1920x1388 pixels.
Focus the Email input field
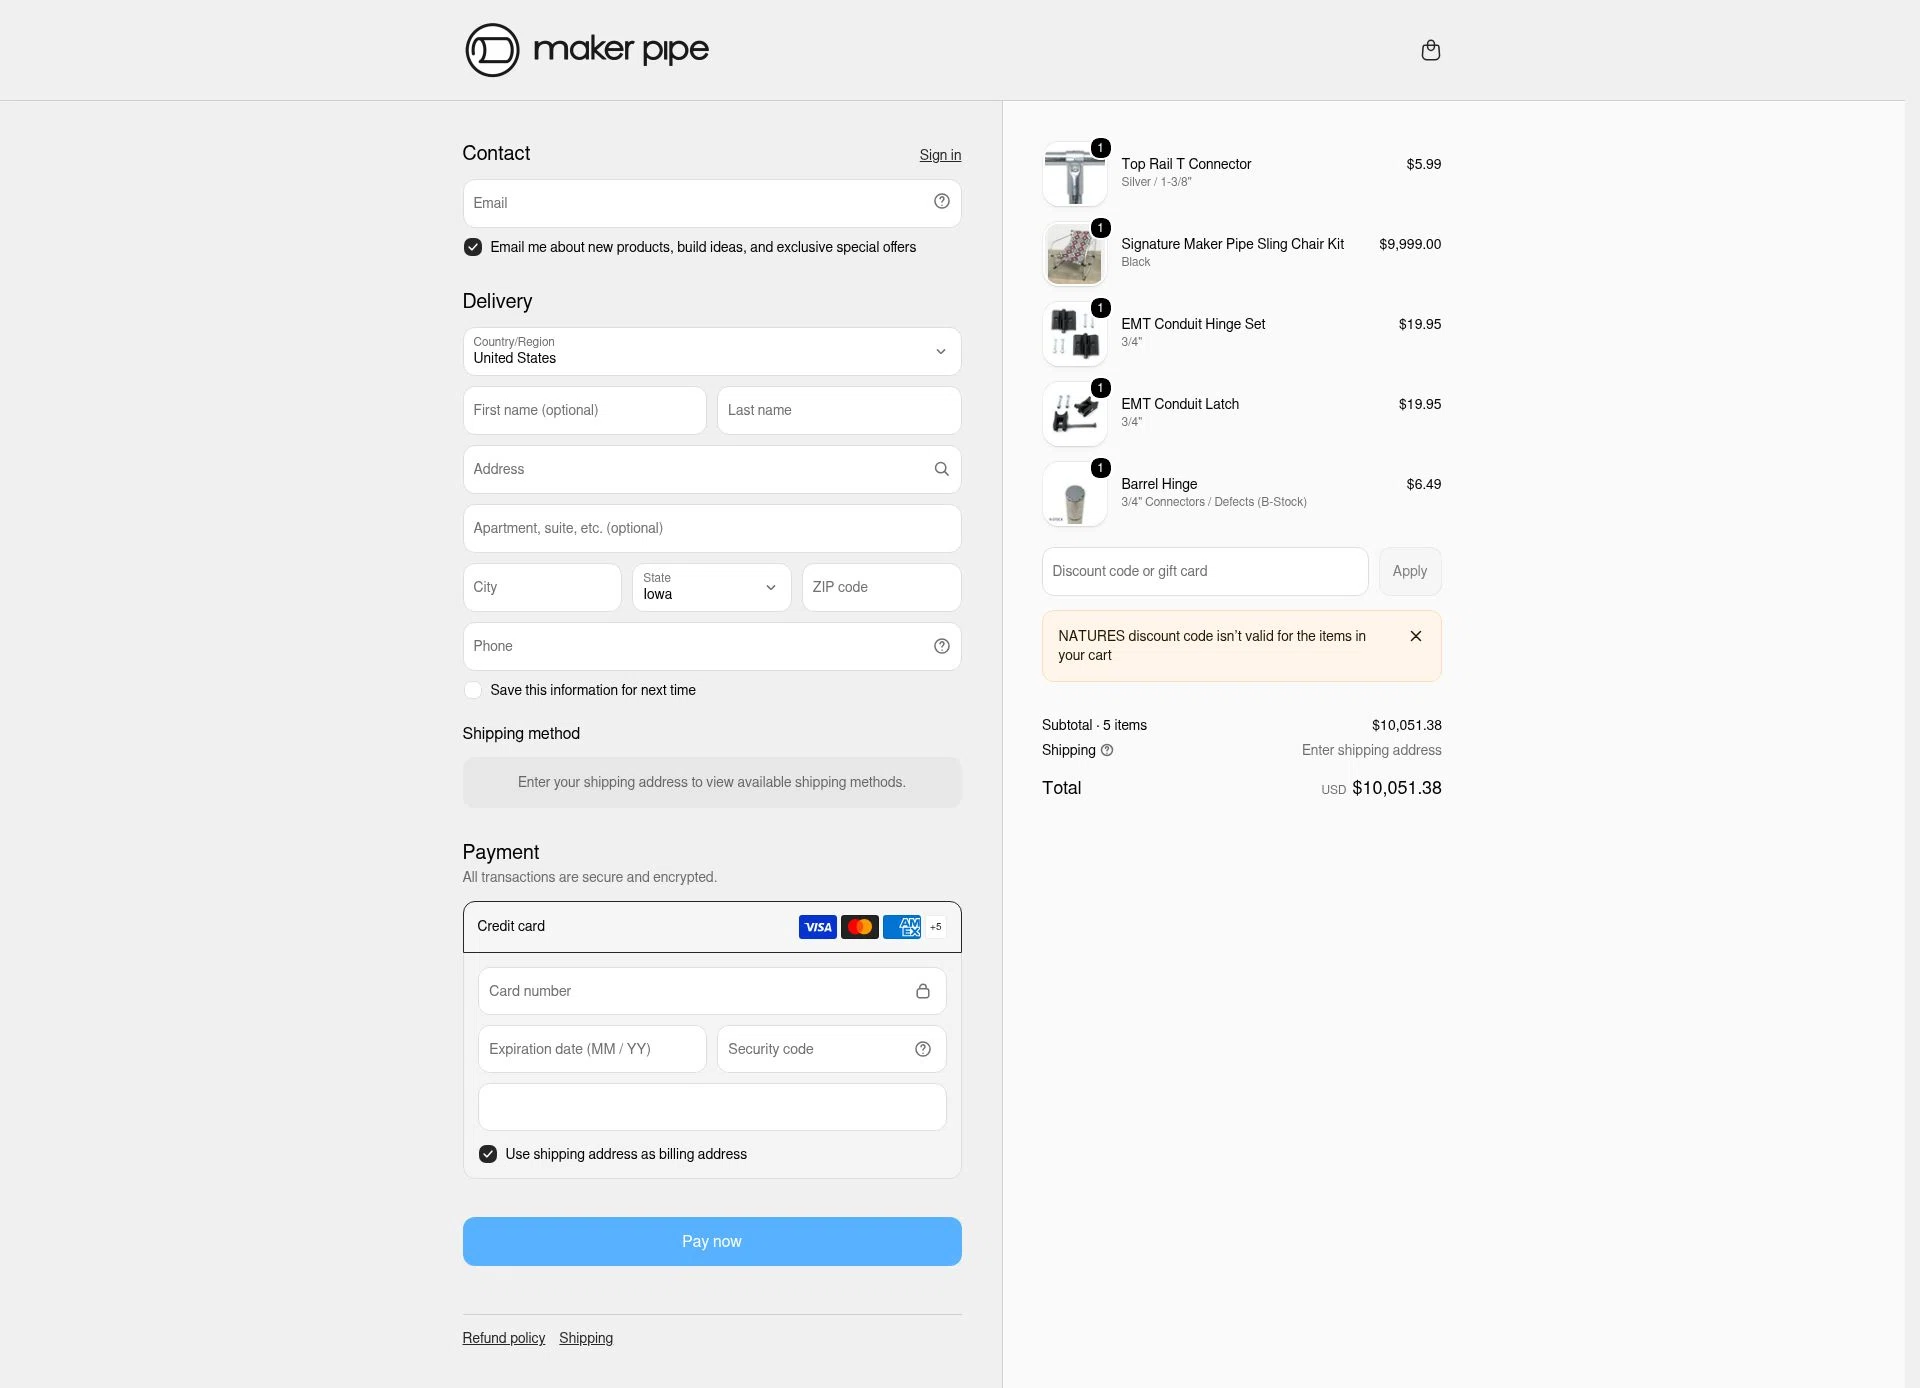[x=712, y=203]
